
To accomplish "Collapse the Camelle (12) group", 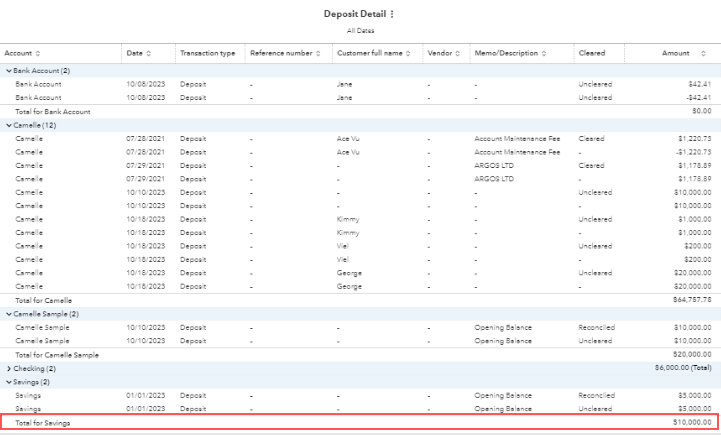I will pyautogui.click(x=9, y=125).
